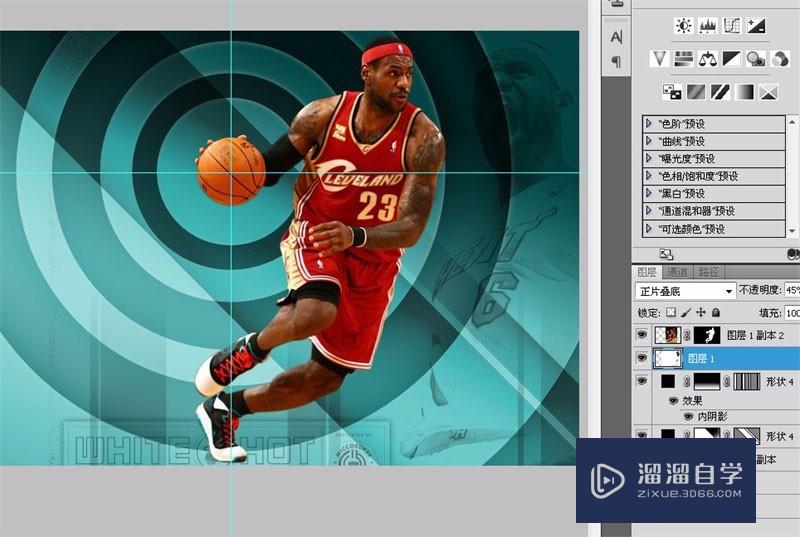Add a Color Balance adjustment with the scales icon
800x537 pixels.
[708, 59]
